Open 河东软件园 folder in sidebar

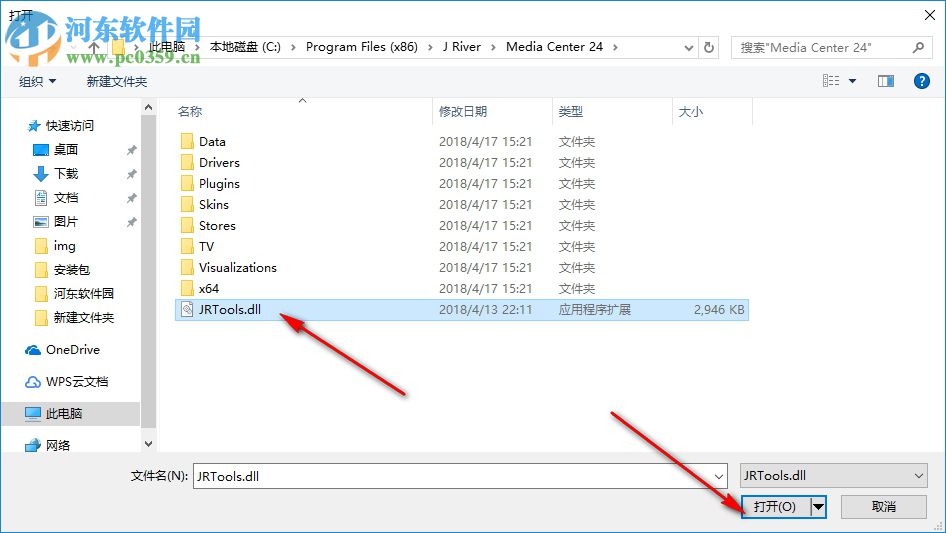(x=83, y=294)
